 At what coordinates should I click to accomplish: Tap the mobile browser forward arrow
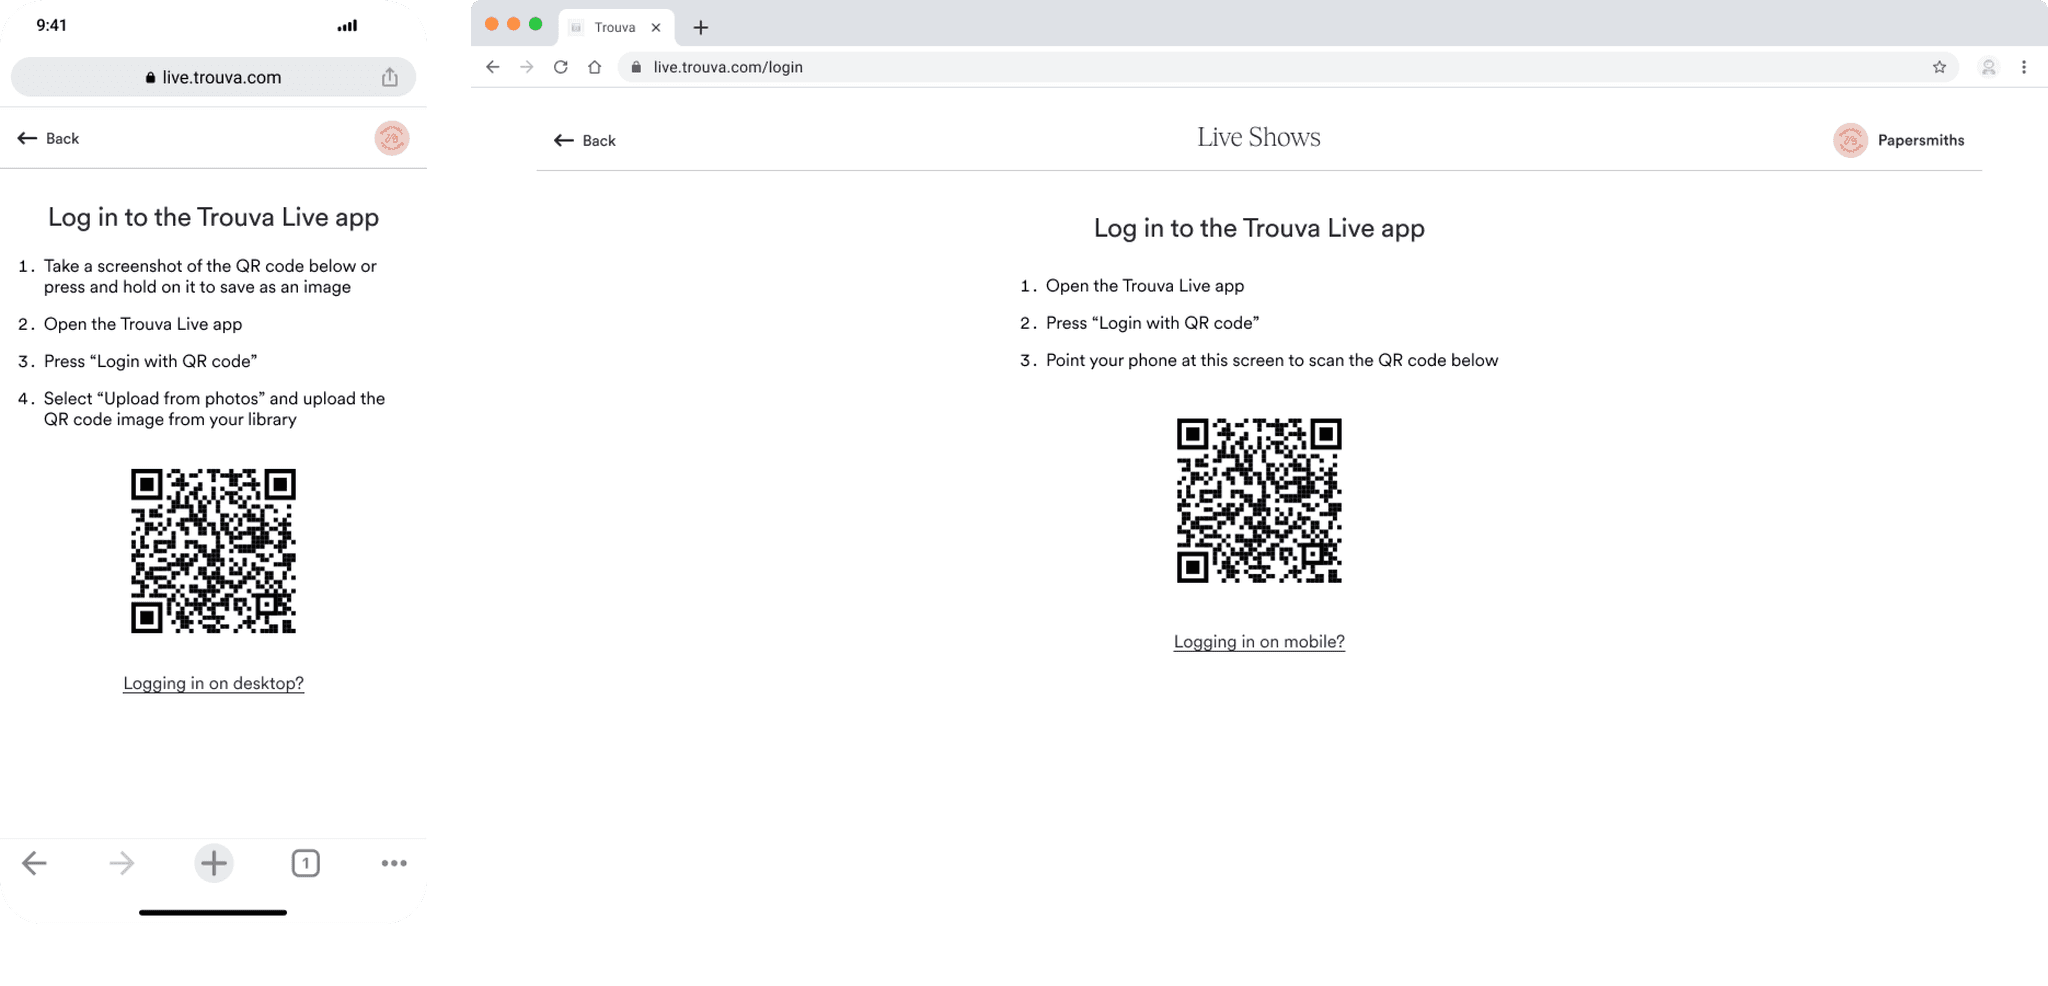(x=122, y=863)
